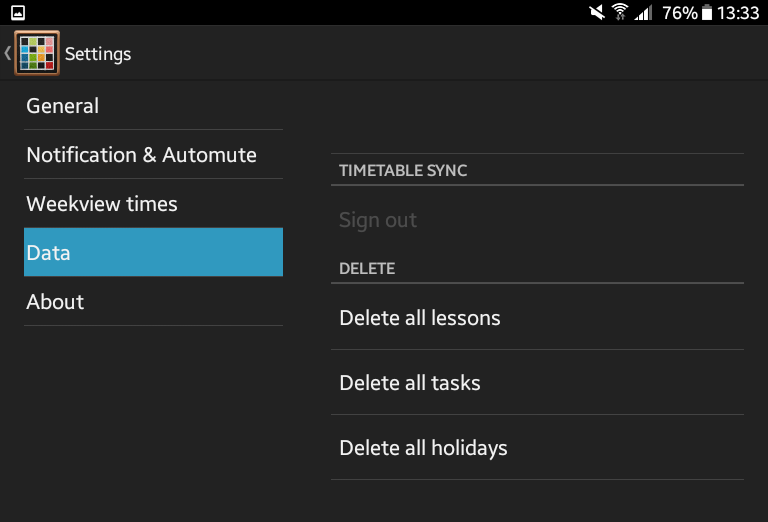Tap the battery icon in status bar

pyautogui.click(x=707, y=12)
